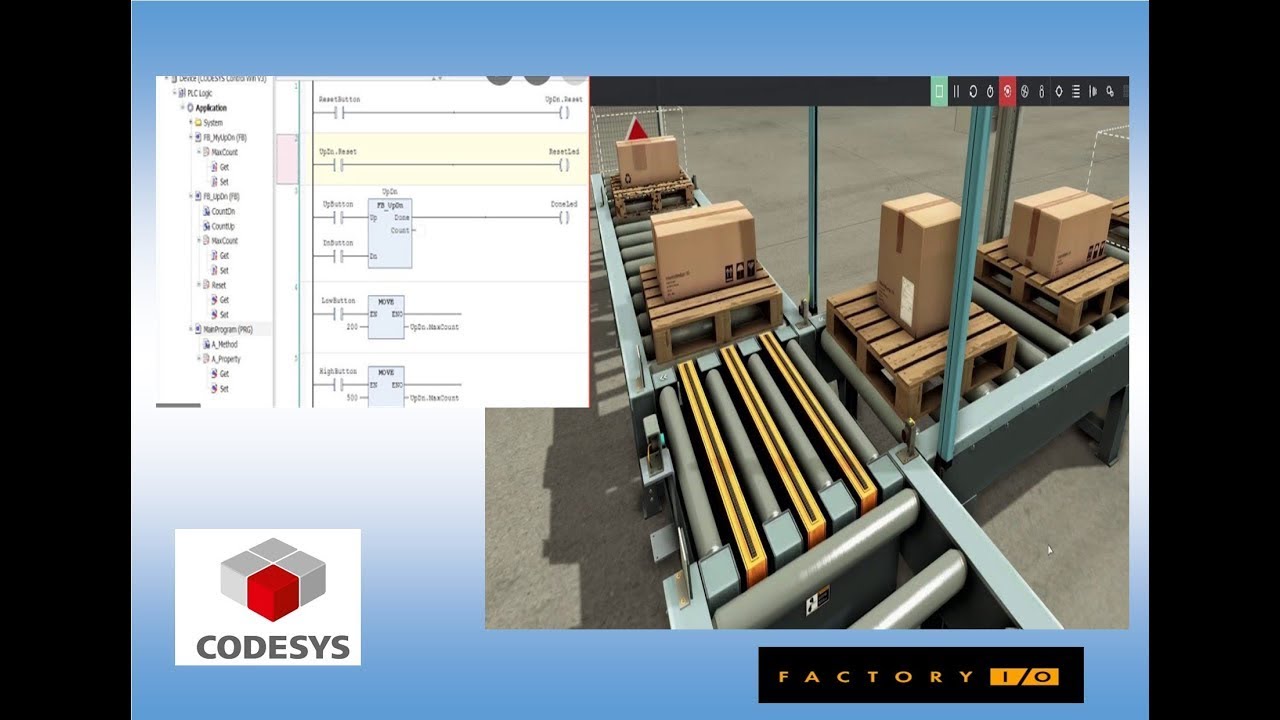The height and width of the screenshot is (720, 1280).
Task: Click the linked-circles icon in Factory I/O toolbar
Action: coord(1109,91)
